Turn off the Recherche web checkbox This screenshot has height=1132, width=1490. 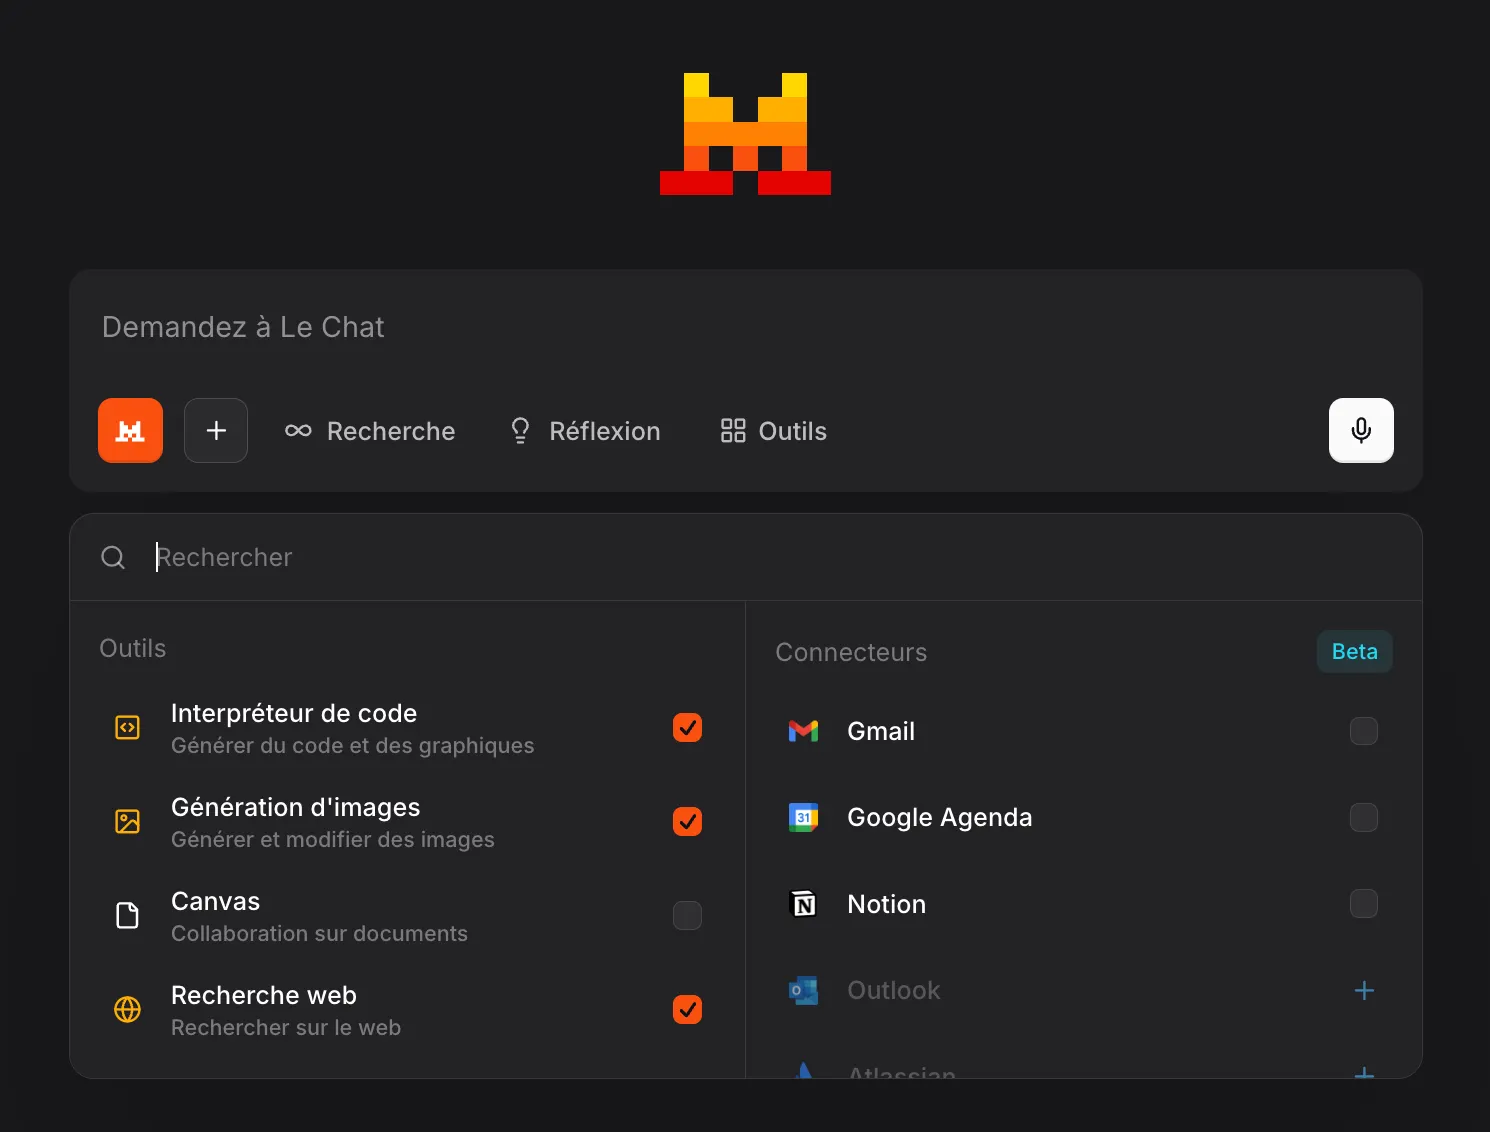point(687,1010)
